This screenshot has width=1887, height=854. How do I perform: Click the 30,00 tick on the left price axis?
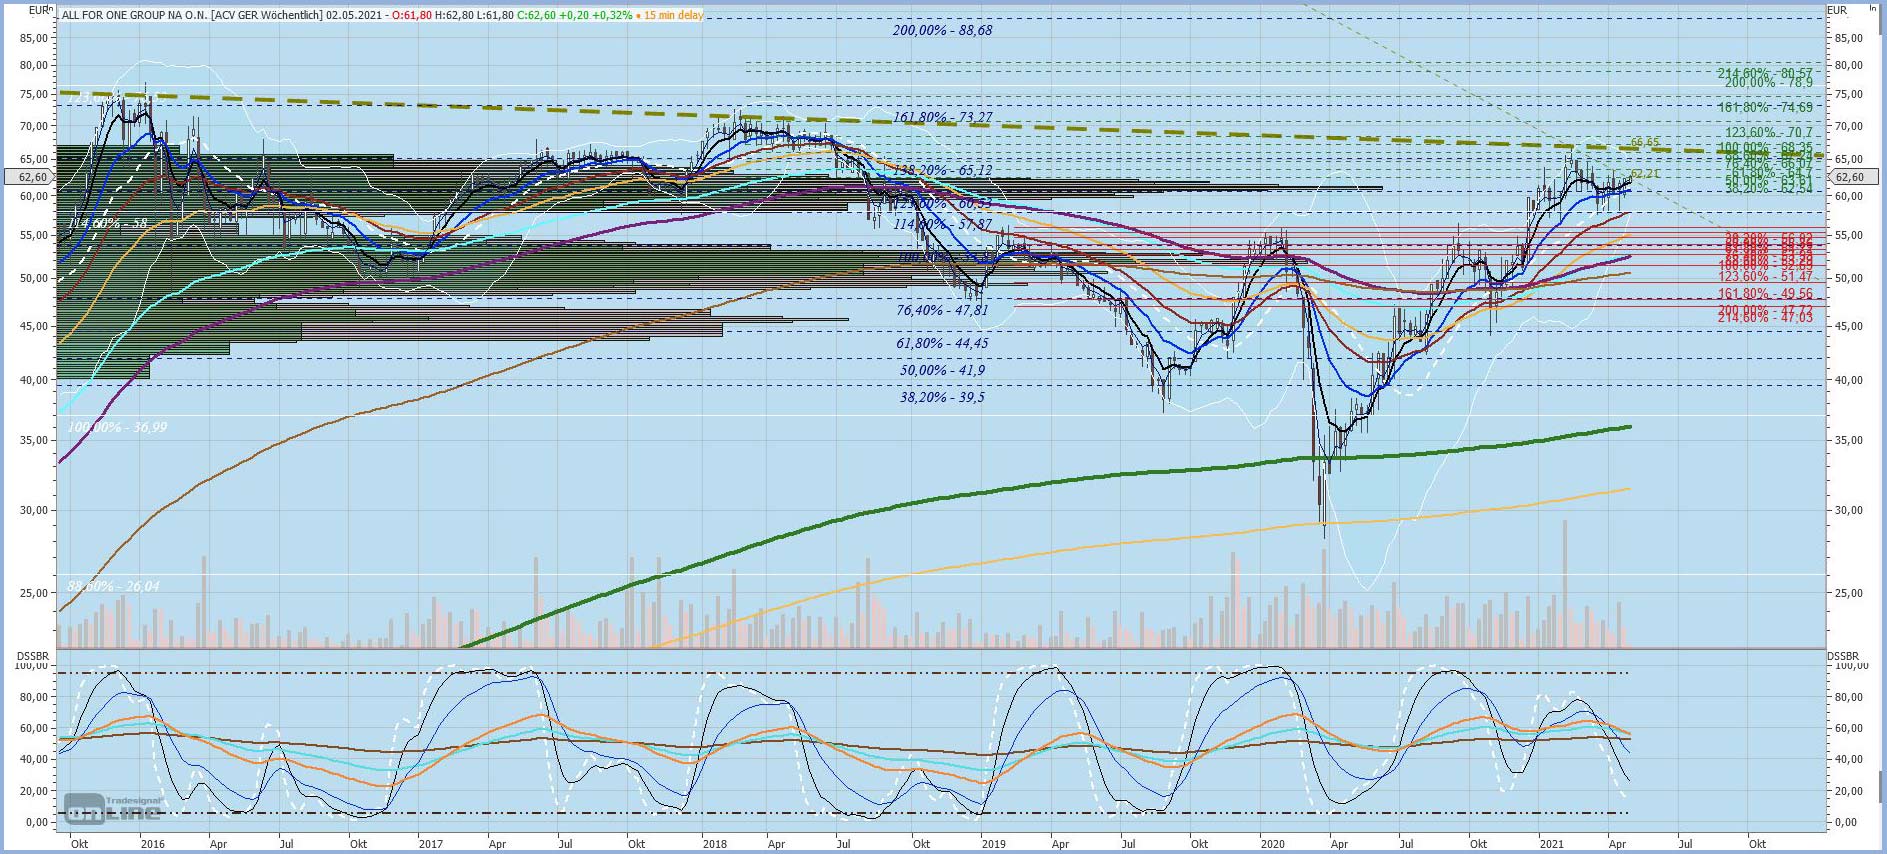pyautogui.click(x=34, y=510)
